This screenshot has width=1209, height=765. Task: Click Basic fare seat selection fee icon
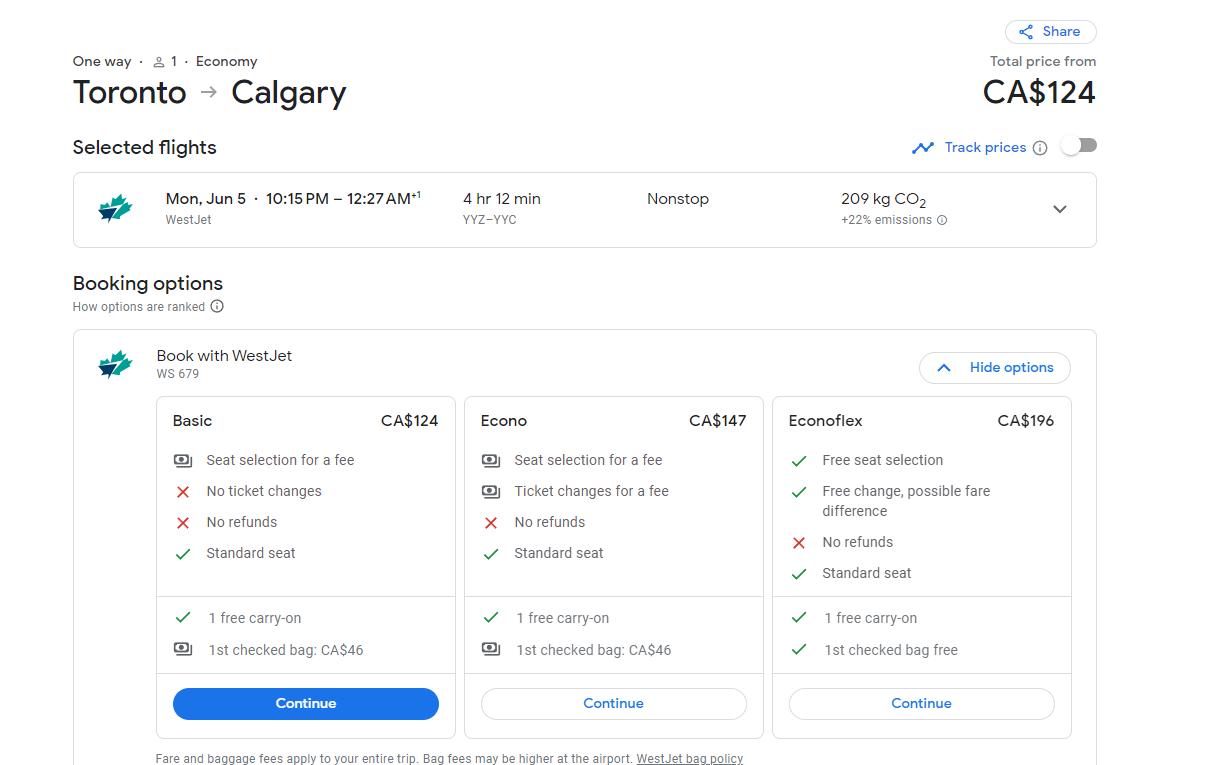click(x=183, y=461)
